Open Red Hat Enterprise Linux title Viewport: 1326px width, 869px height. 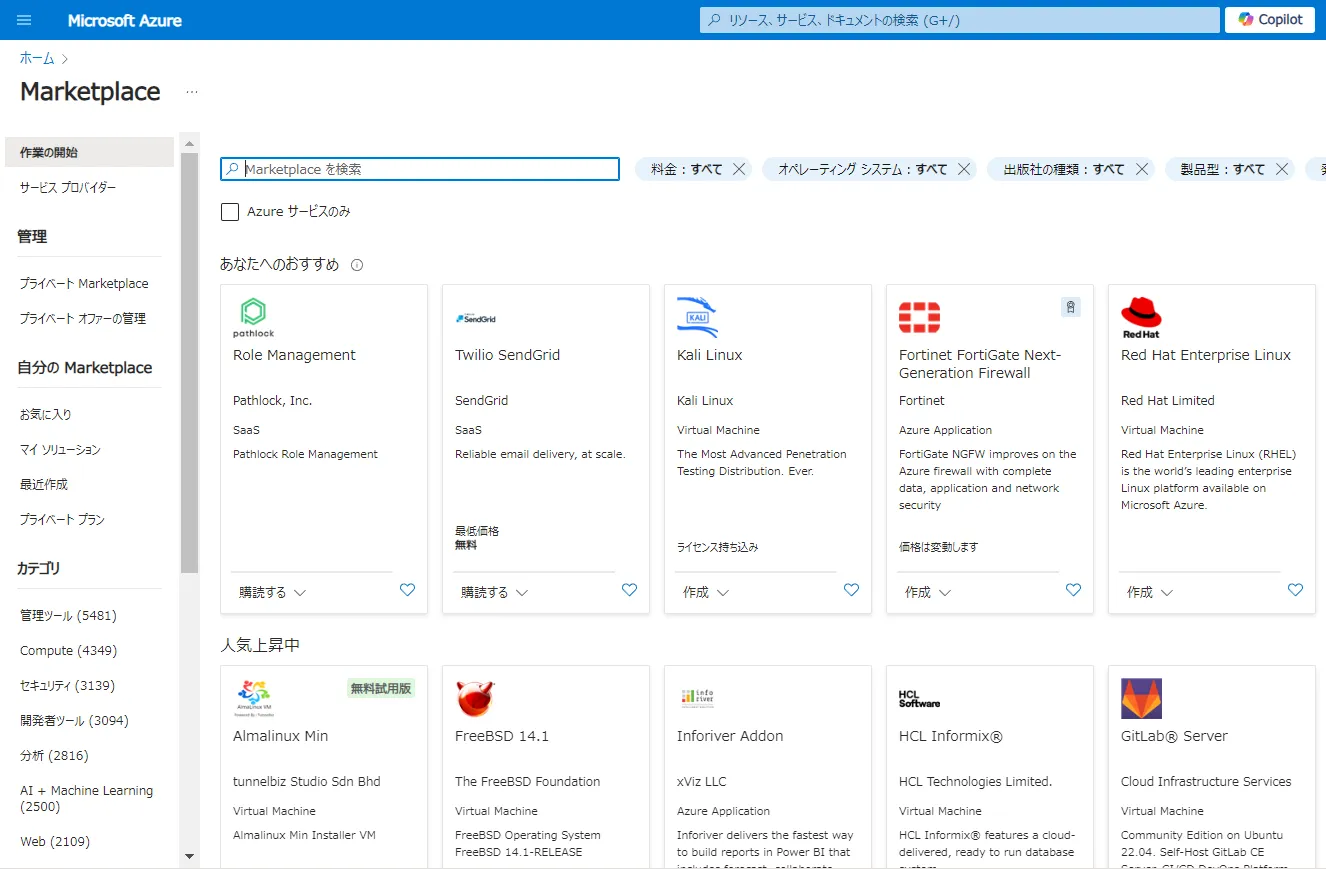point(1206,355)
